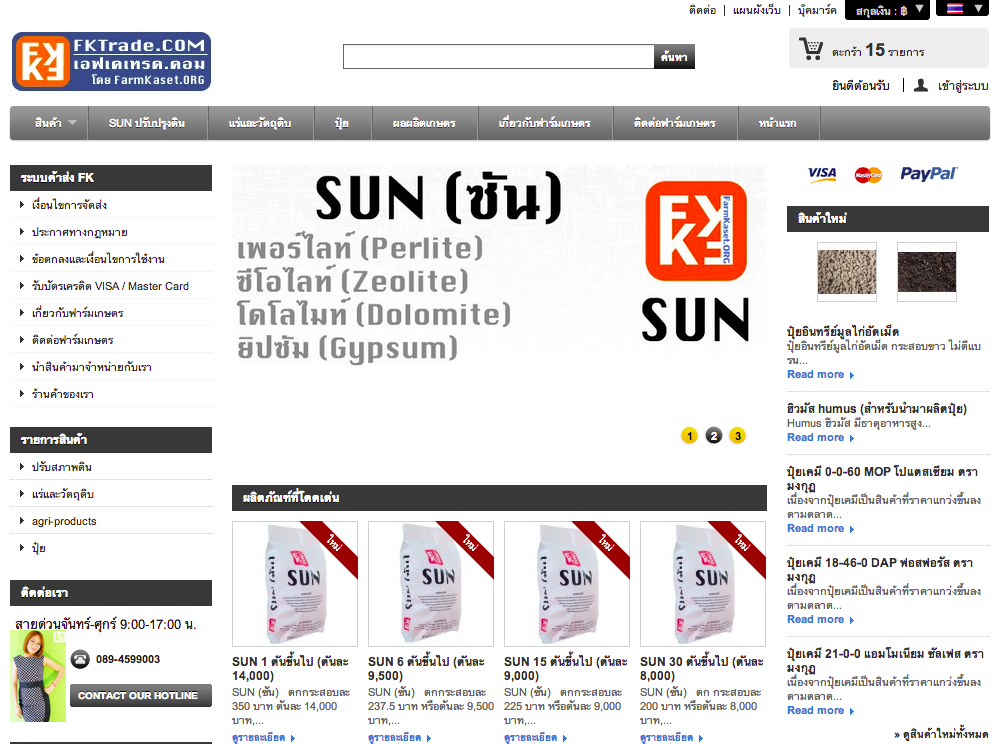
Task: Switch to banner slide 1
Action: tap(690, 436)
